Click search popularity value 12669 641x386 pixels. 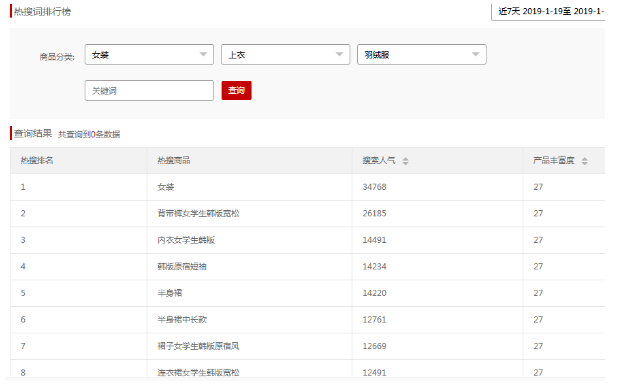(374, 346)
